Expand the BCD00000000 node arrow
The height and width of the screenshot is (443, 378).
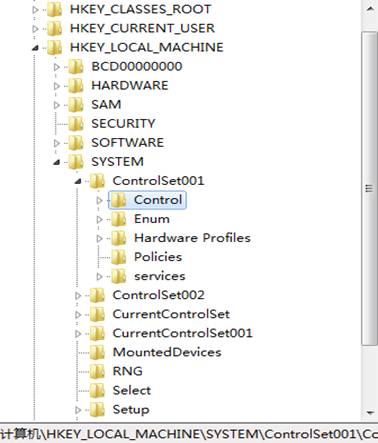[57, 67]
